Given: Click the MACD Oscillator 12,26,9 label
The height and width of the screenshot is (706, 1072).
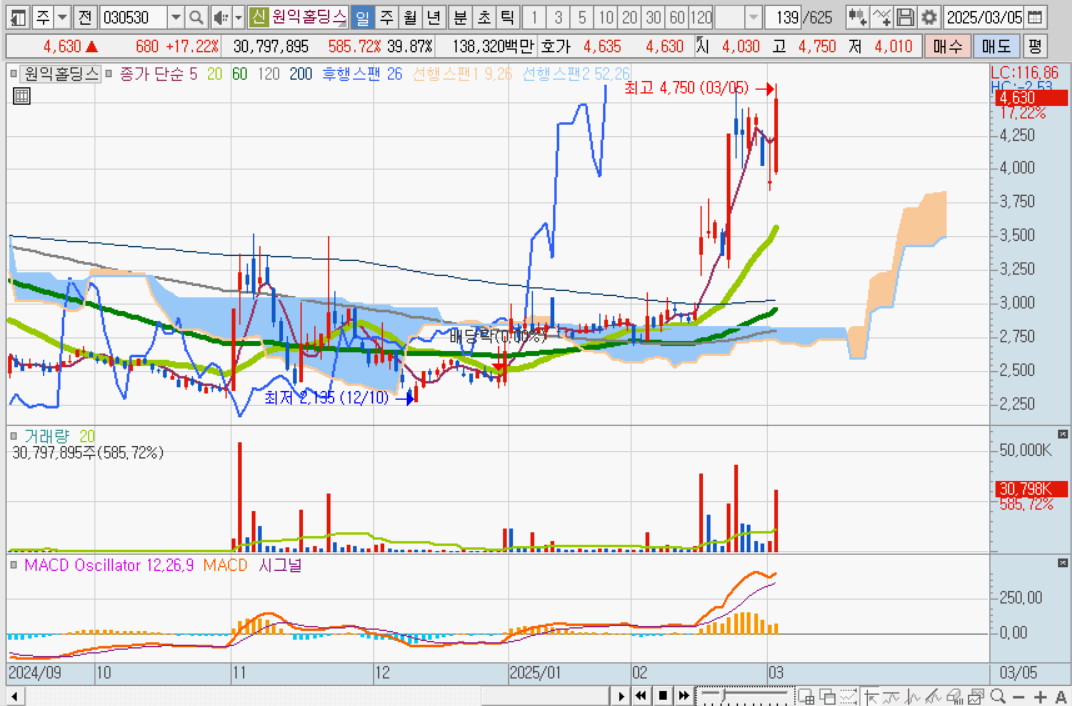Looking at the screenshot, I should (110, 565).
